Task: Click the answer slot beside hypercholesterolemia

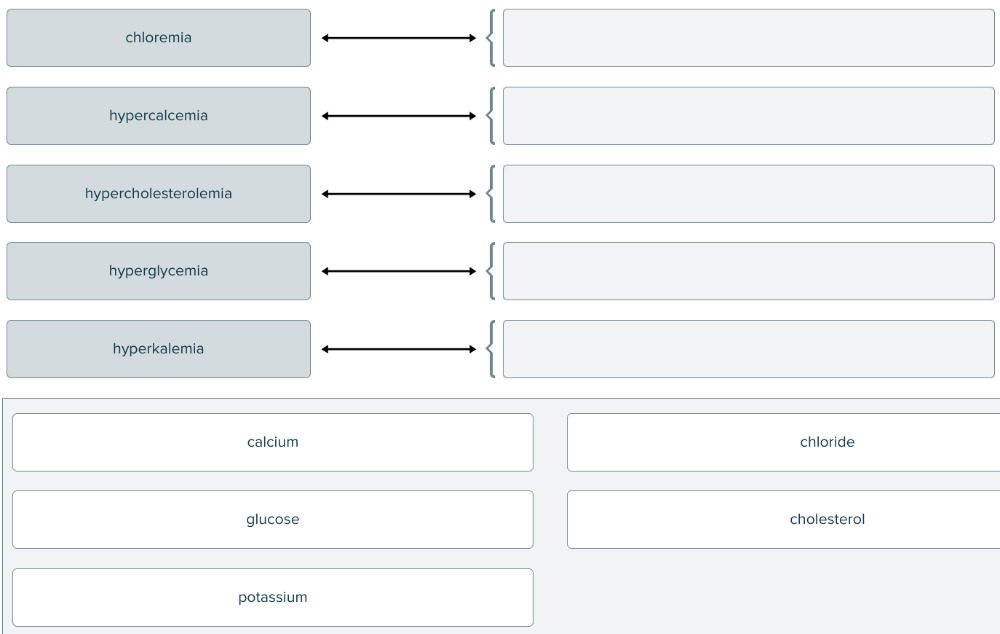Action: [x=748, y=194]
